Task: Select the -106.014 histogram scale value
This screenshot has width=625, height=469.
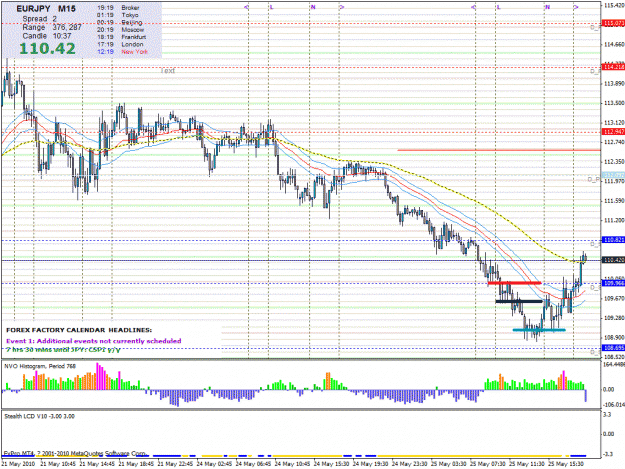Action: [x=614, y=404]
